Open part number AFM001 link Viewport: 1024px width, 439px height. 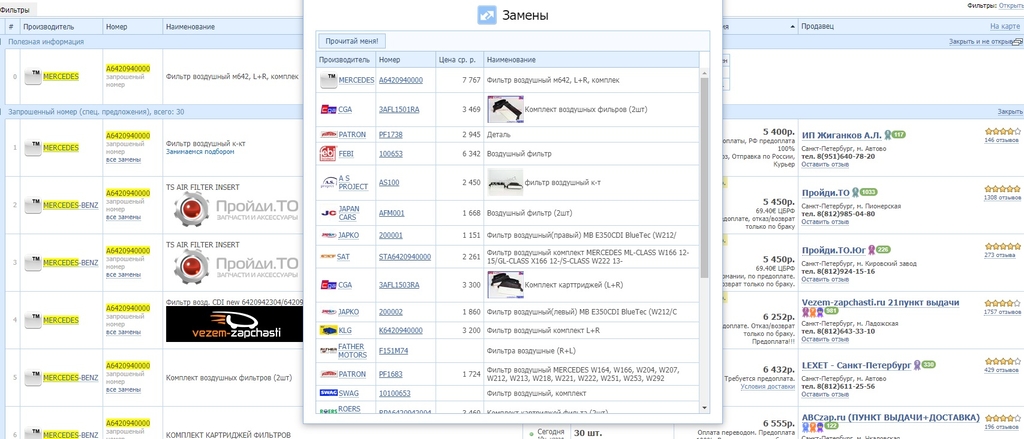click(392, 212)
